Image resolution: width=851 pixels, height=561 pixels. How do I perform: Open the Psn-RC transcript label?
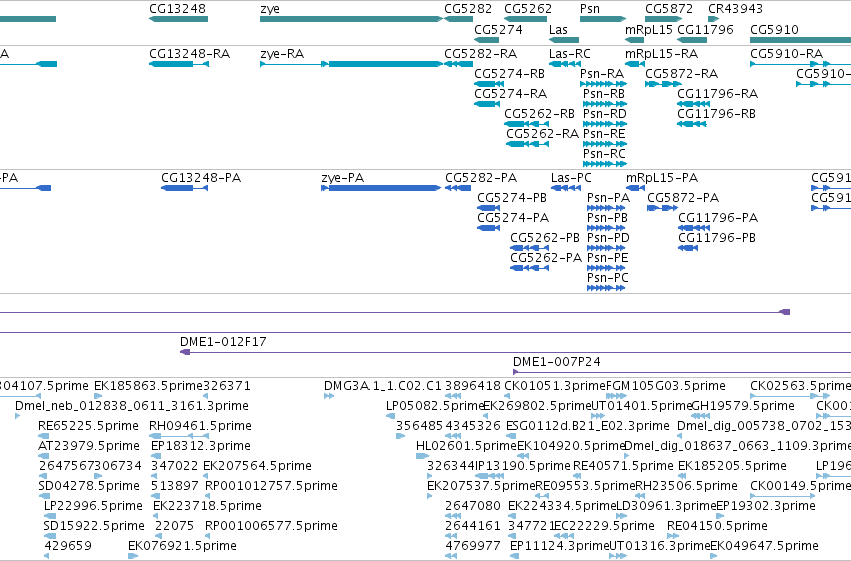(x=604, y=154)
